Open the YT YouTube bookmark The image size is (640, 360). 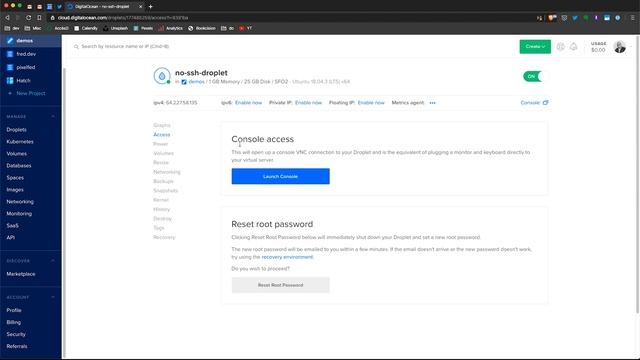tap(245, 28)
